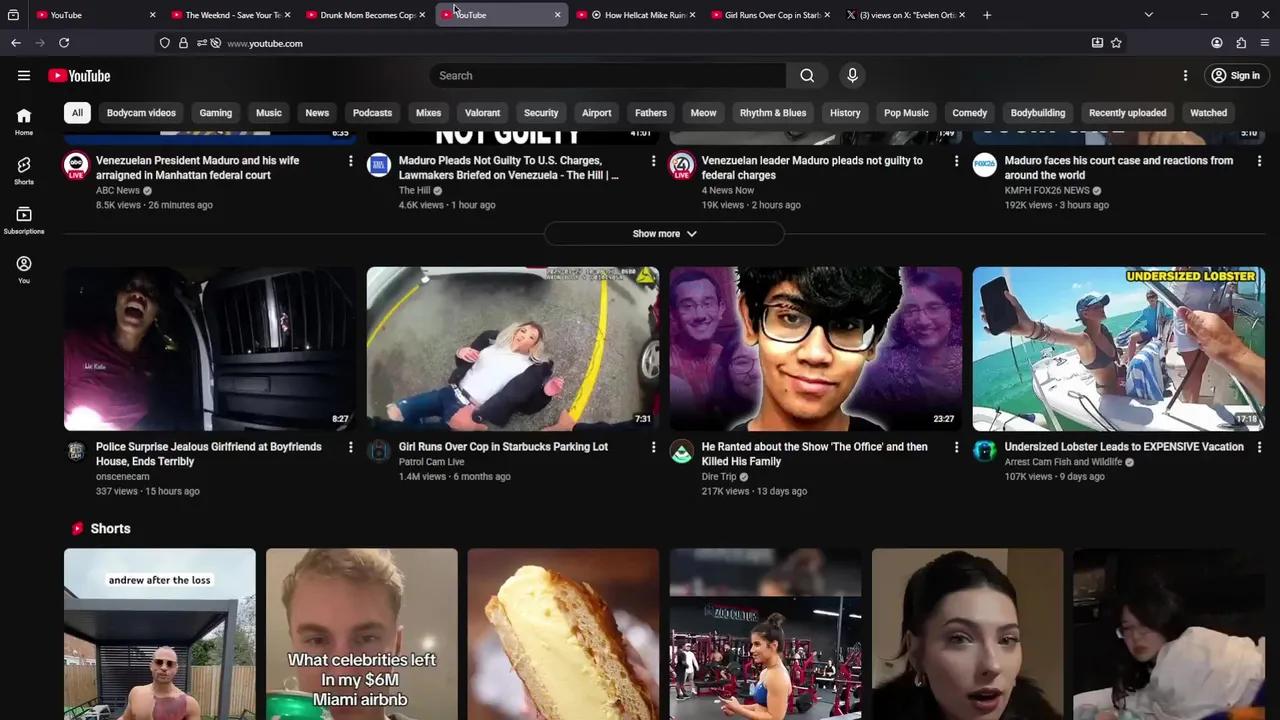Screen dimensions: 1280x720
Task: Open the guide hamburger menu
Action: coord(24,75)
